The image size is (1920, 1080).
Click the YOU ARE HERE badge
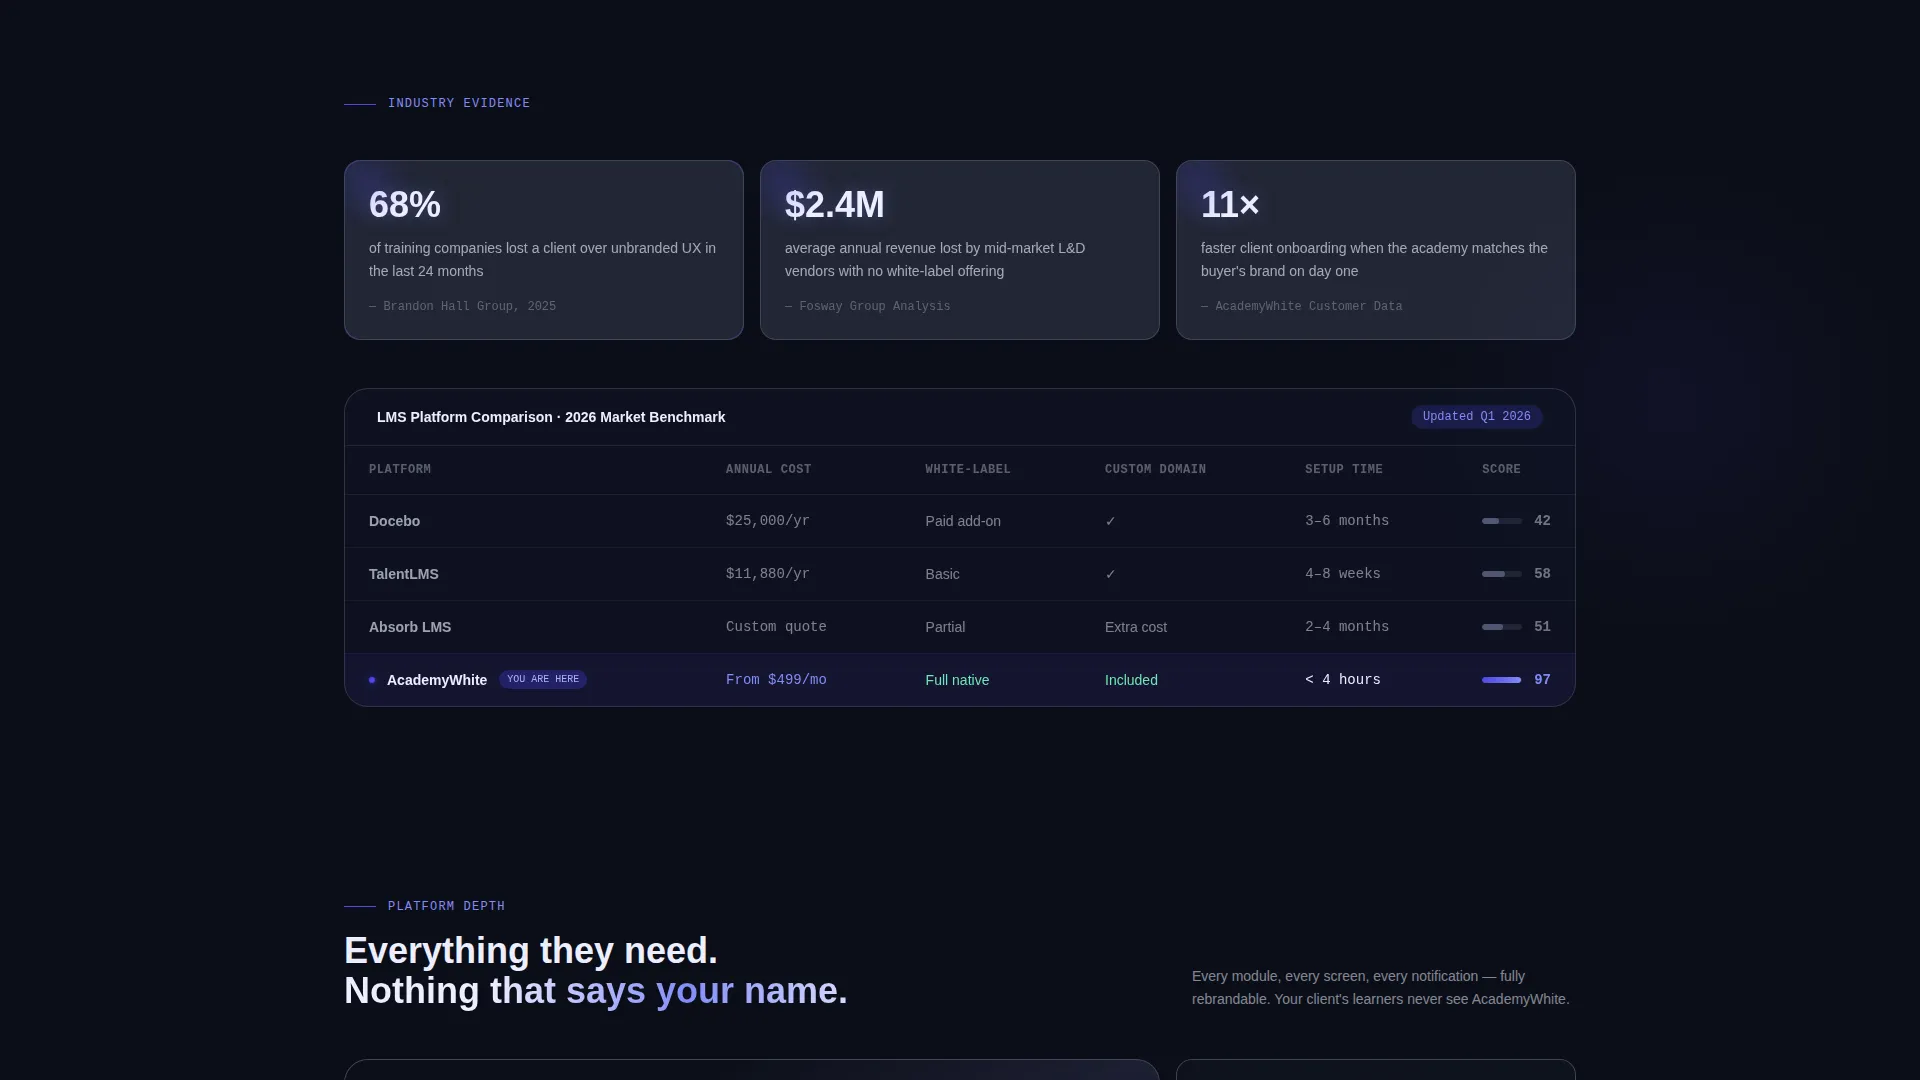[x=543, y=679]
